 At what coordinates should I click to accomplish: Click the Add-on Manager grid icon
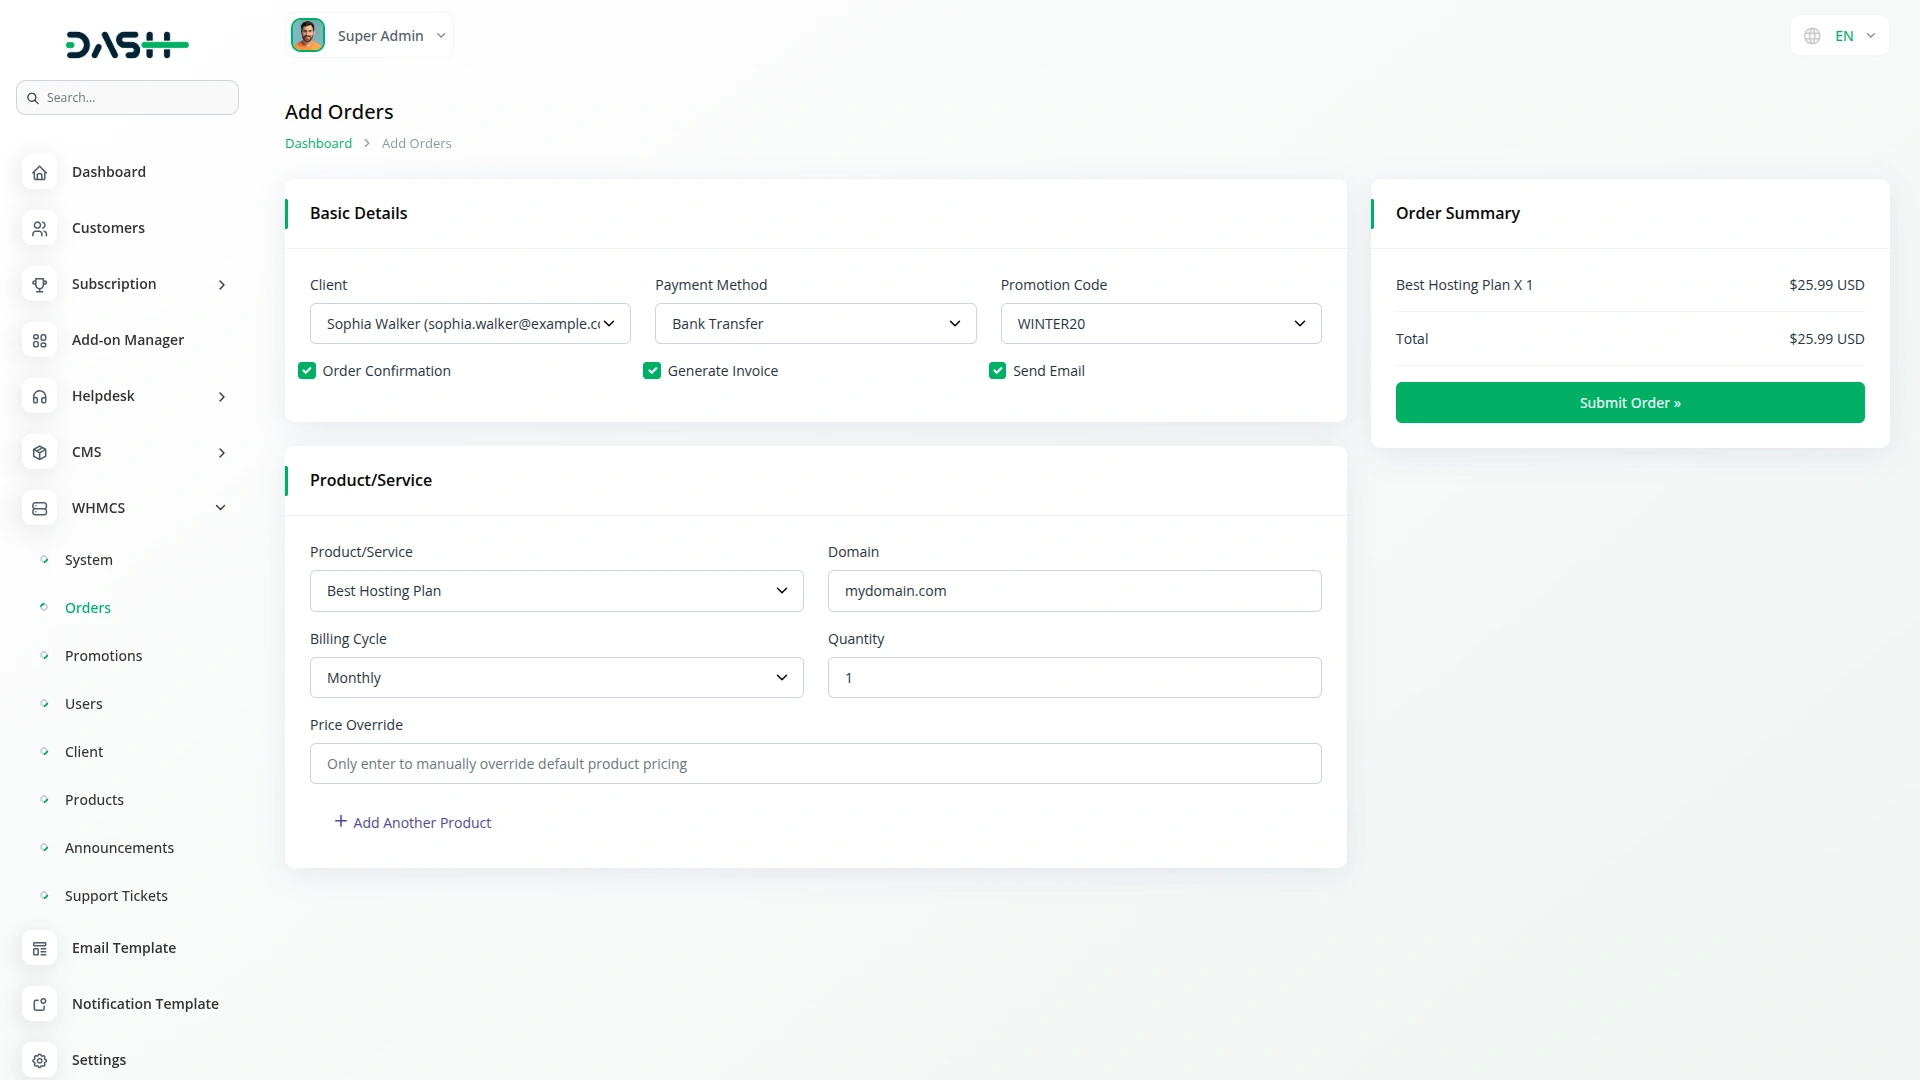click(39, 340)
